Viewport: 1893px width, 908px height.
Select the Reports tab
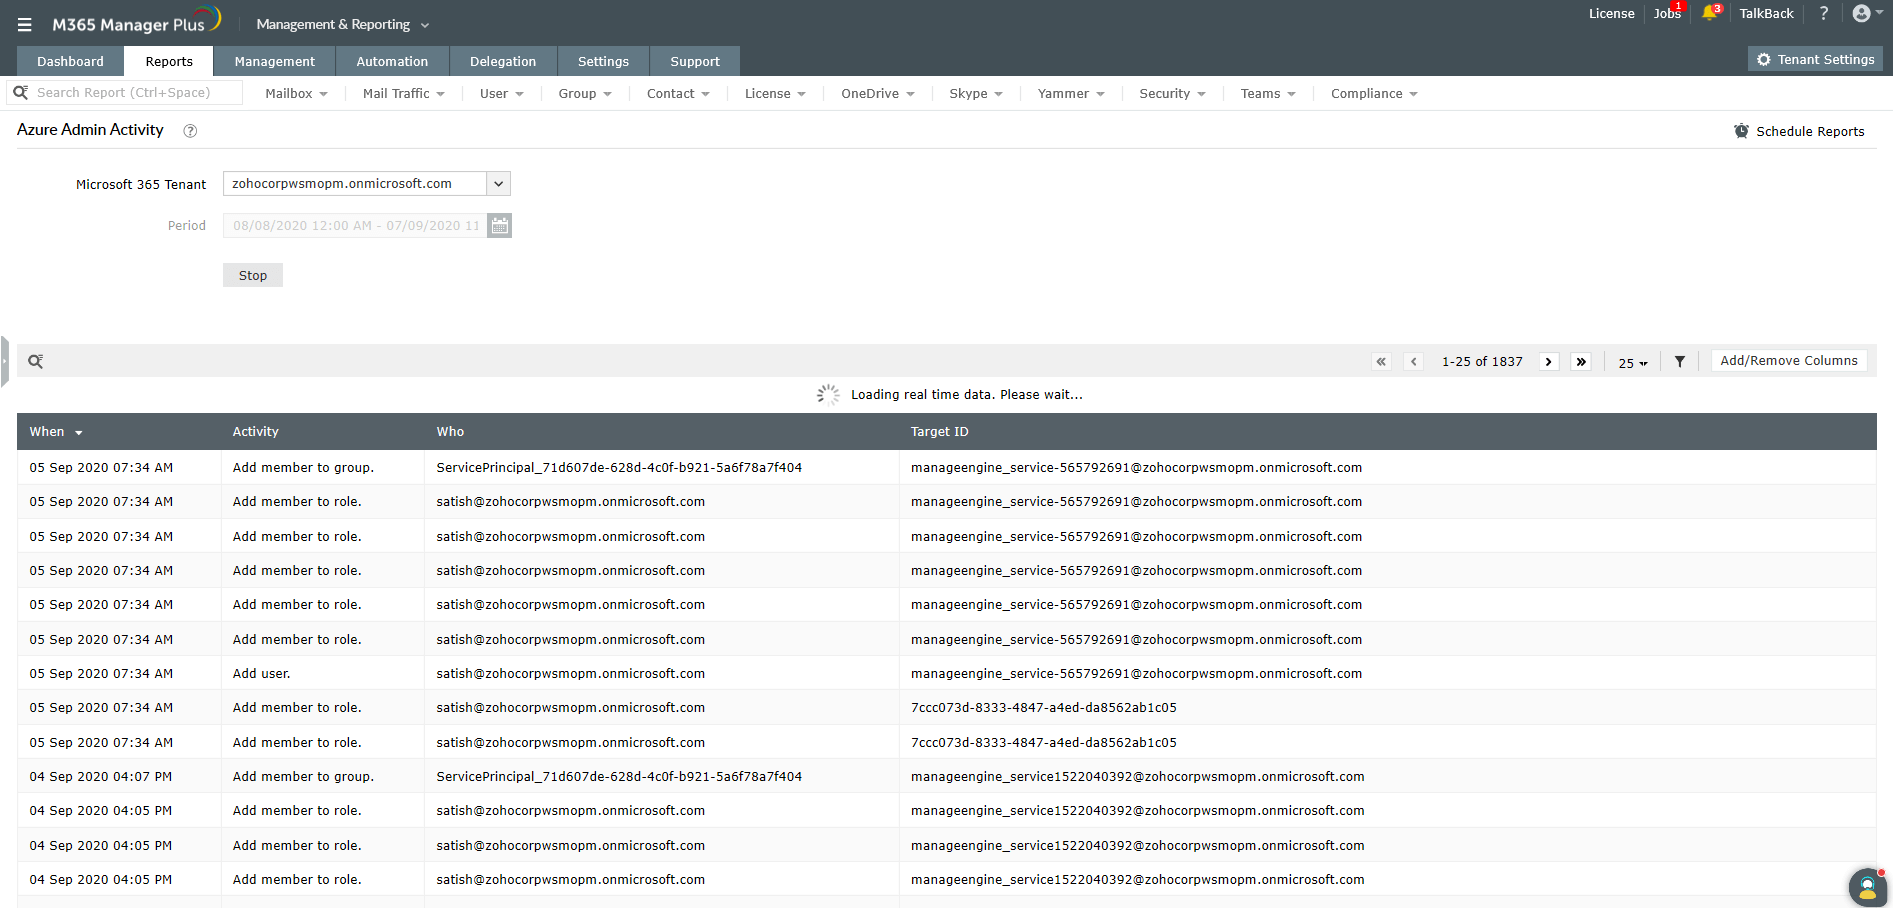(x=169, y=61)
